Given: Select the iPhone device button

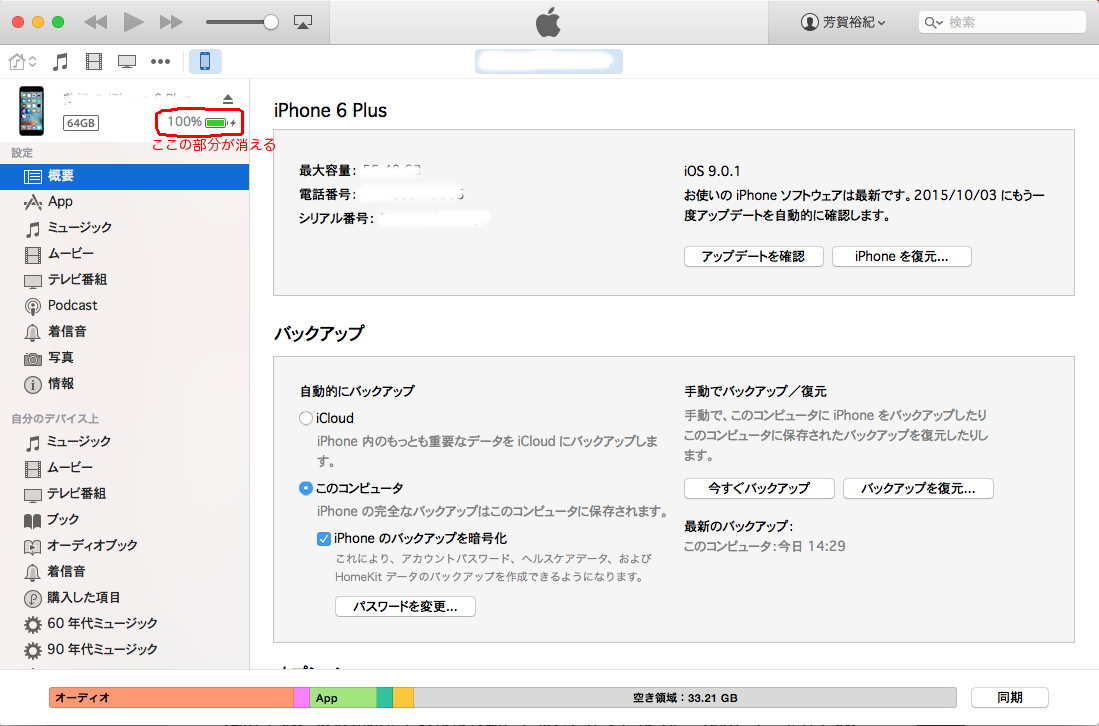Looking at the screenshot, I should tap(205, 62).
